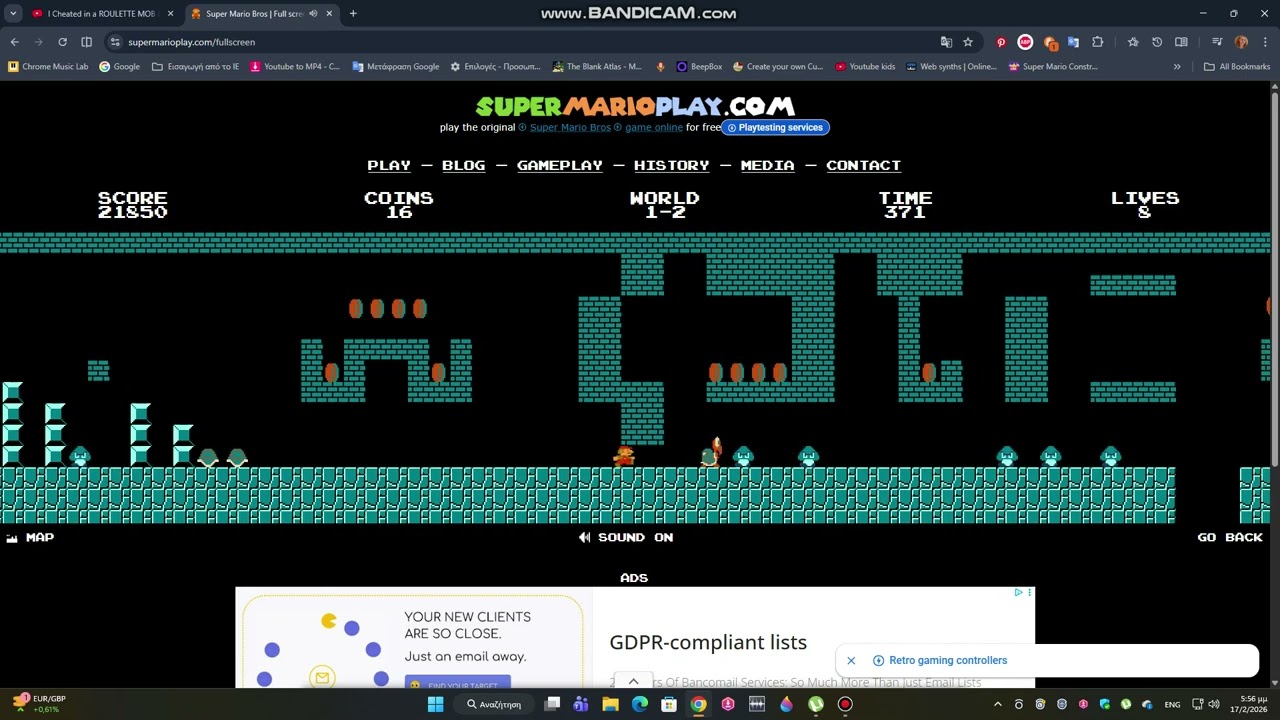Click GO BACK below the game

1230,537
